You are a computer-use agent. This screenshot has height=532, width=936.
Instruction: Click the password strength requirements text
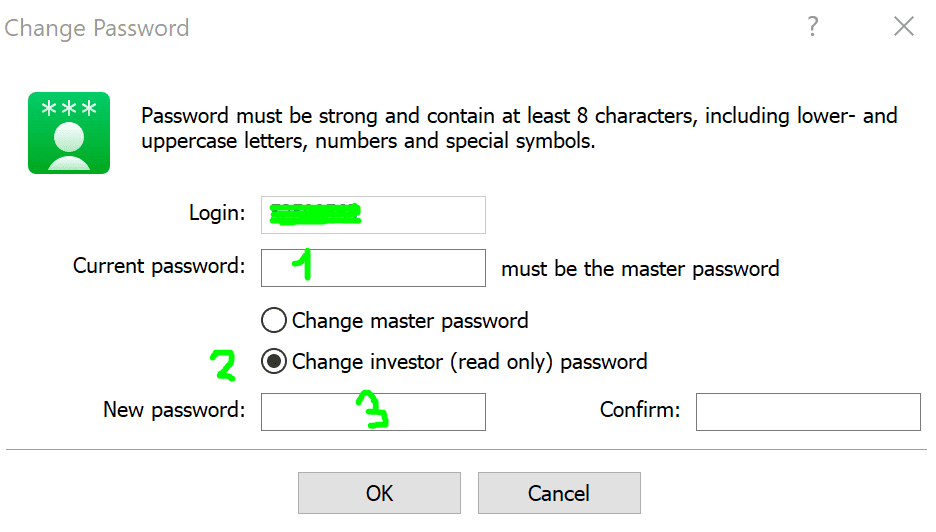[519, 129]
